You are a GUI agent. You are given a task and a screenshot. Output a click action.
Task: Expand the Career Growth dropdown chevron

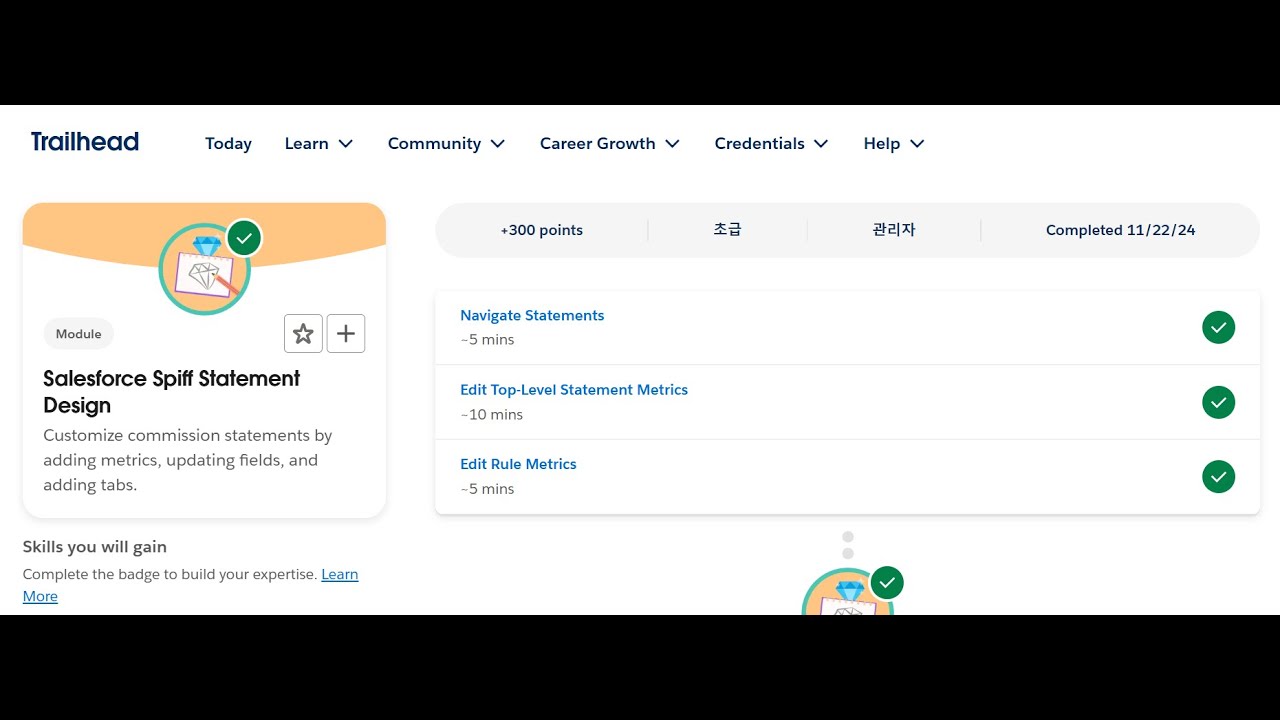point(673,144)
